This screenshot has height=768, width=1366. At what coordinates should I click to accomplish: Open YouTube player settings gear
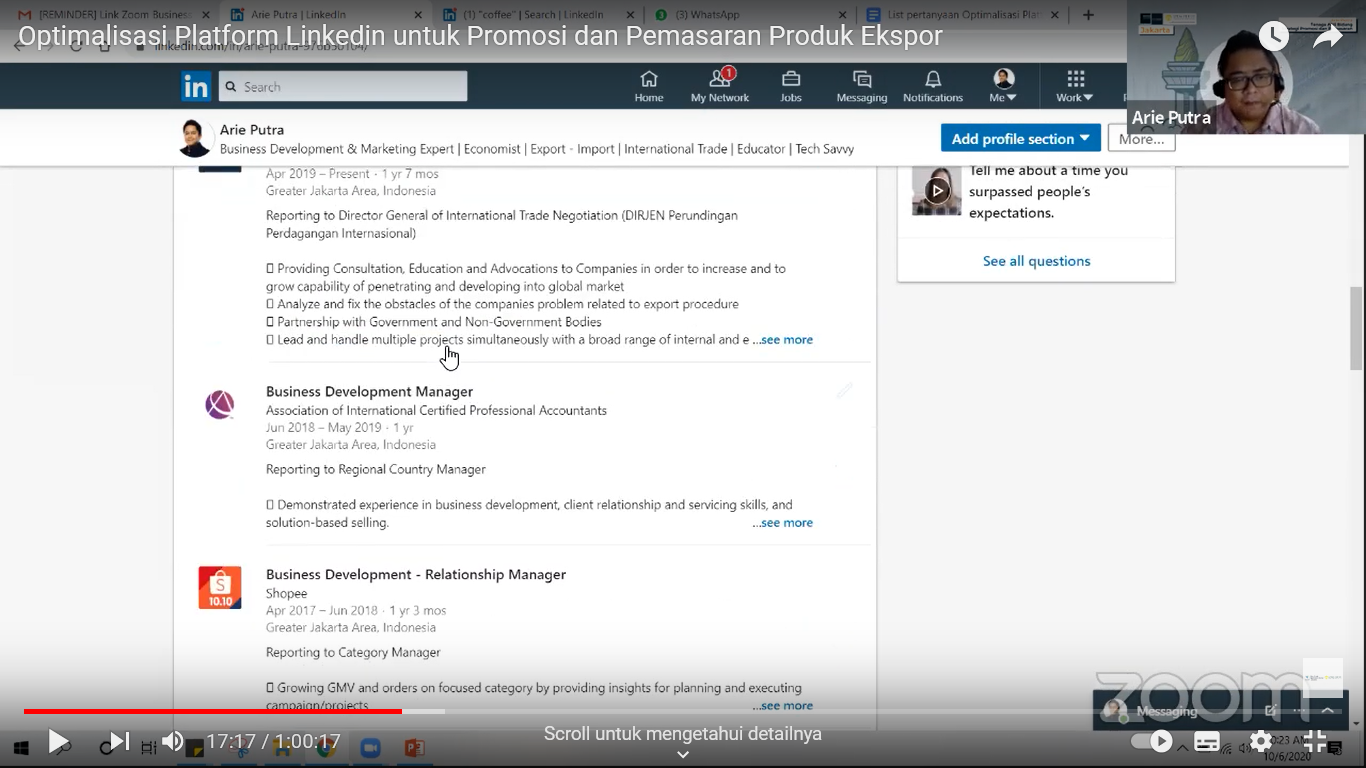point(1261,741)
